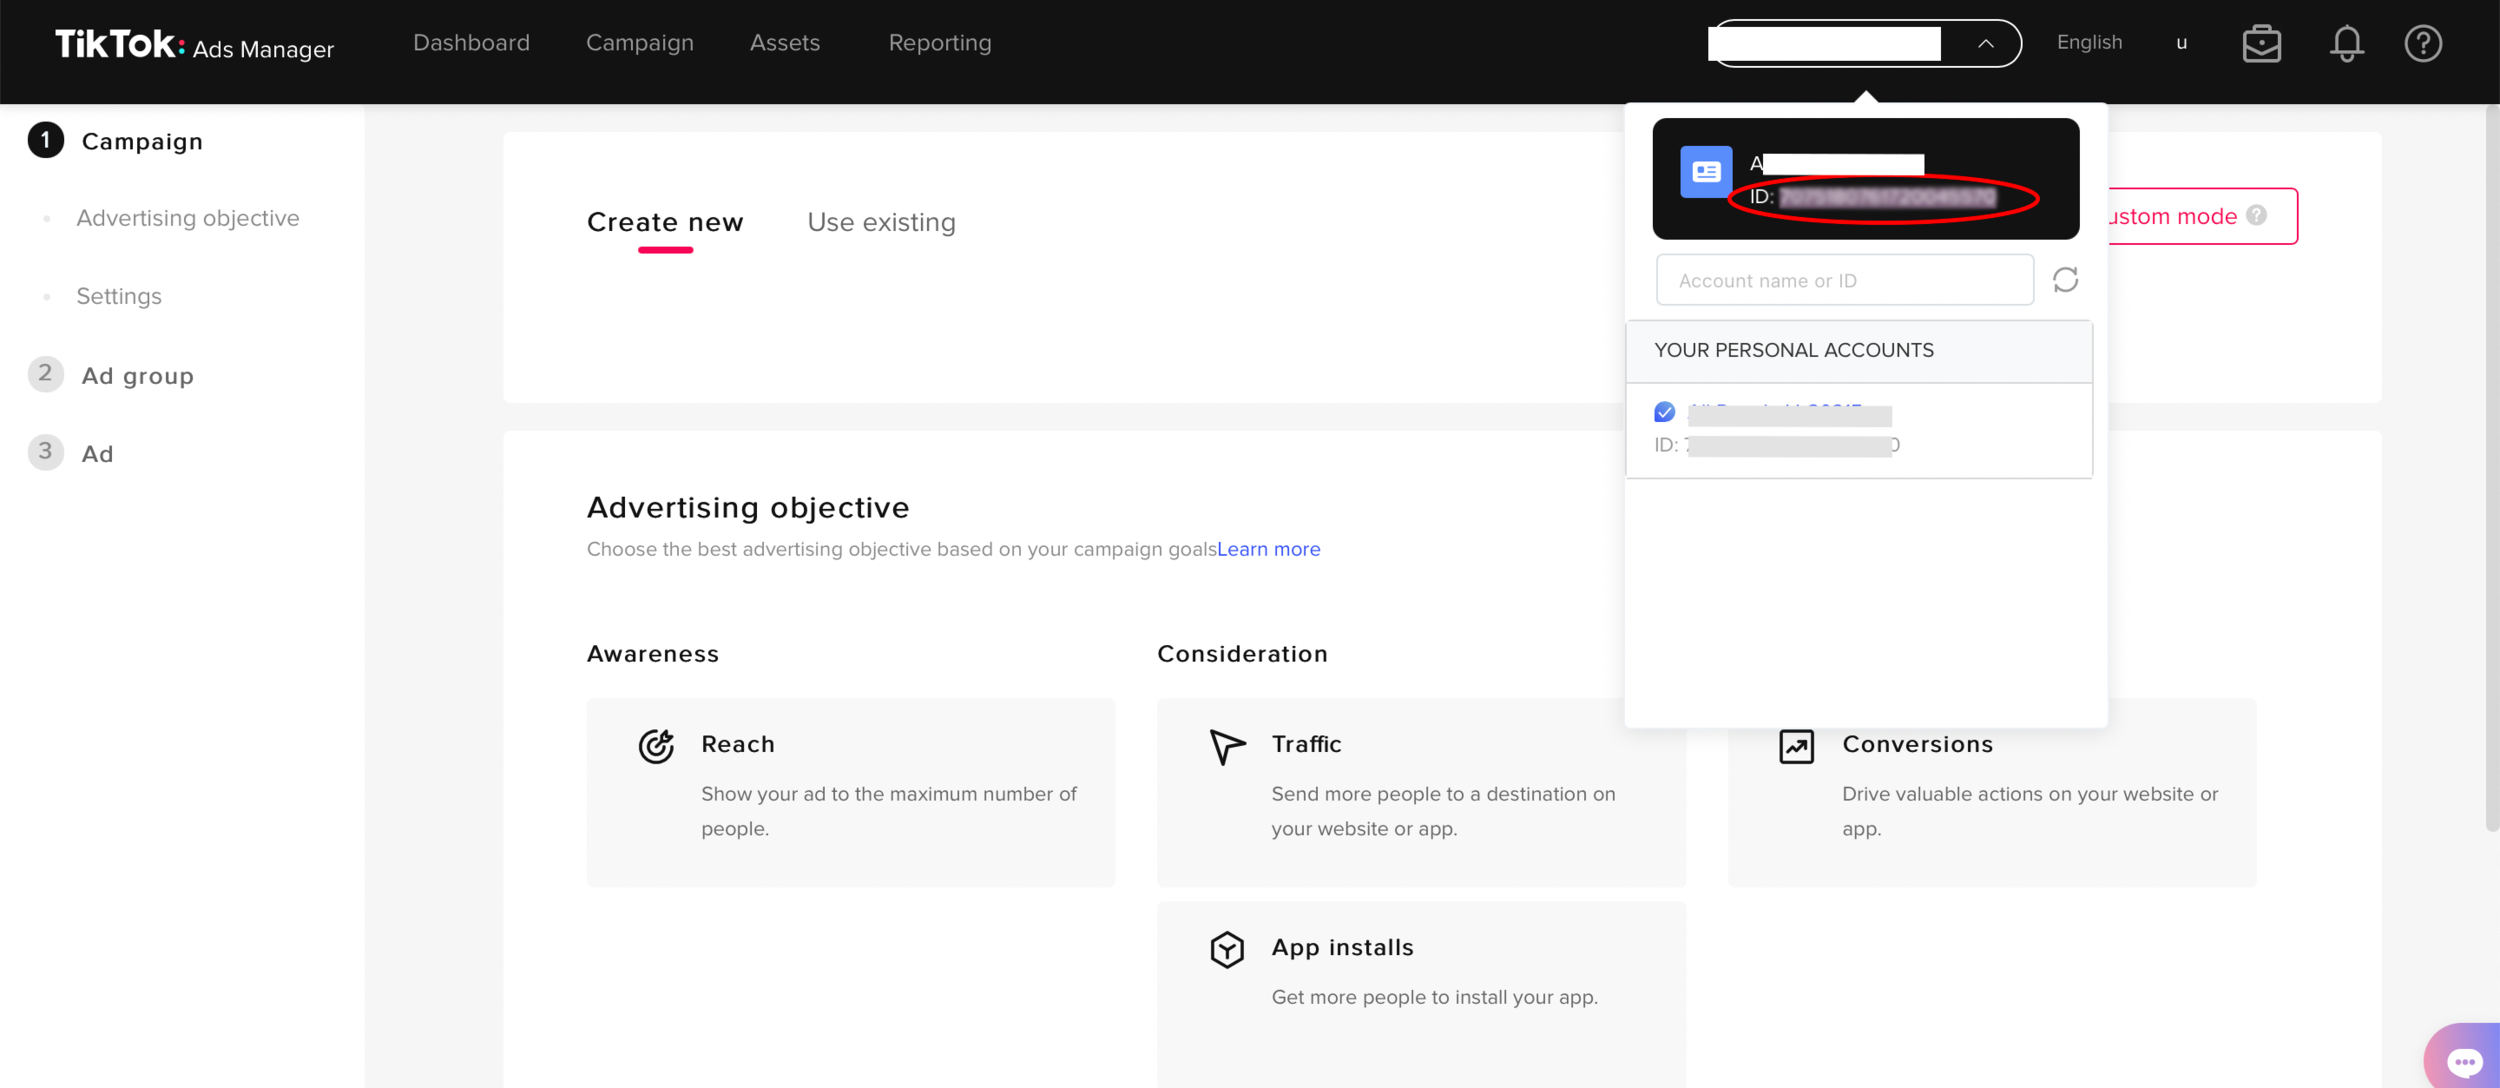Collapse the account selector dropdown chevron
This screenshot has height=1088, width=2500.
(x=1985, y=44)
